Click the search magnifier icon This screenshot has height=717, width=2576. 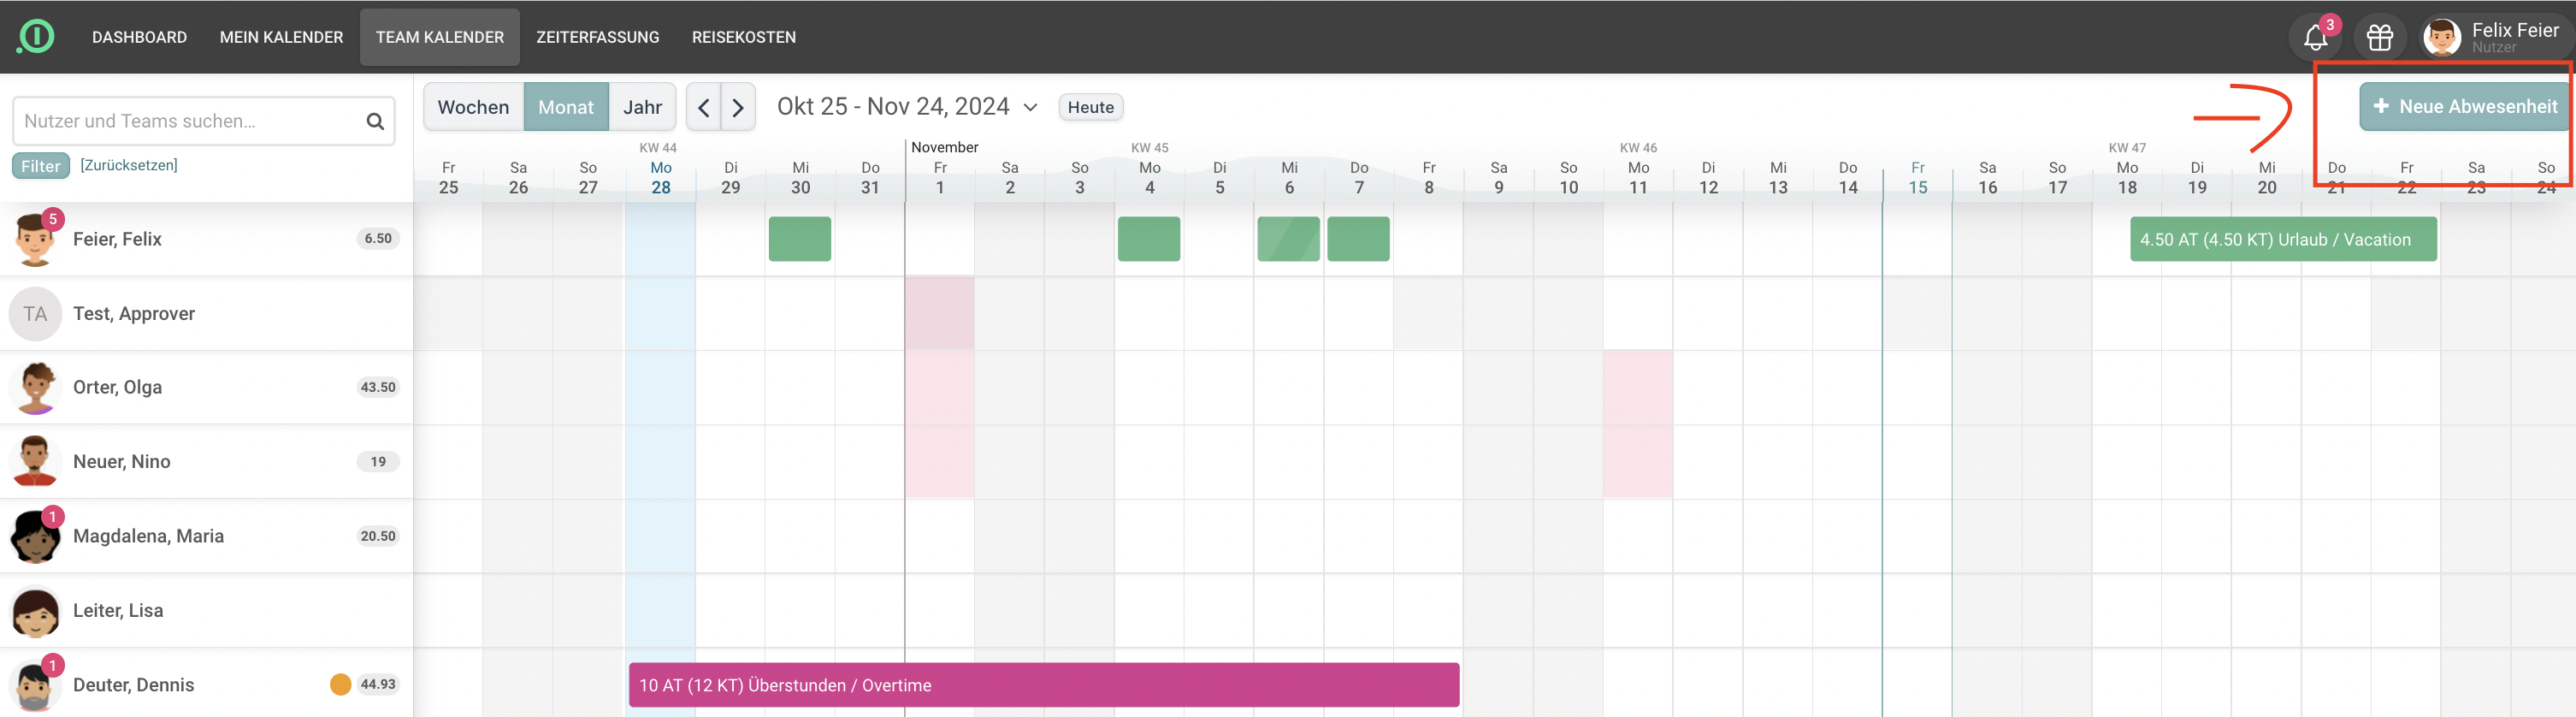(375, 121)
